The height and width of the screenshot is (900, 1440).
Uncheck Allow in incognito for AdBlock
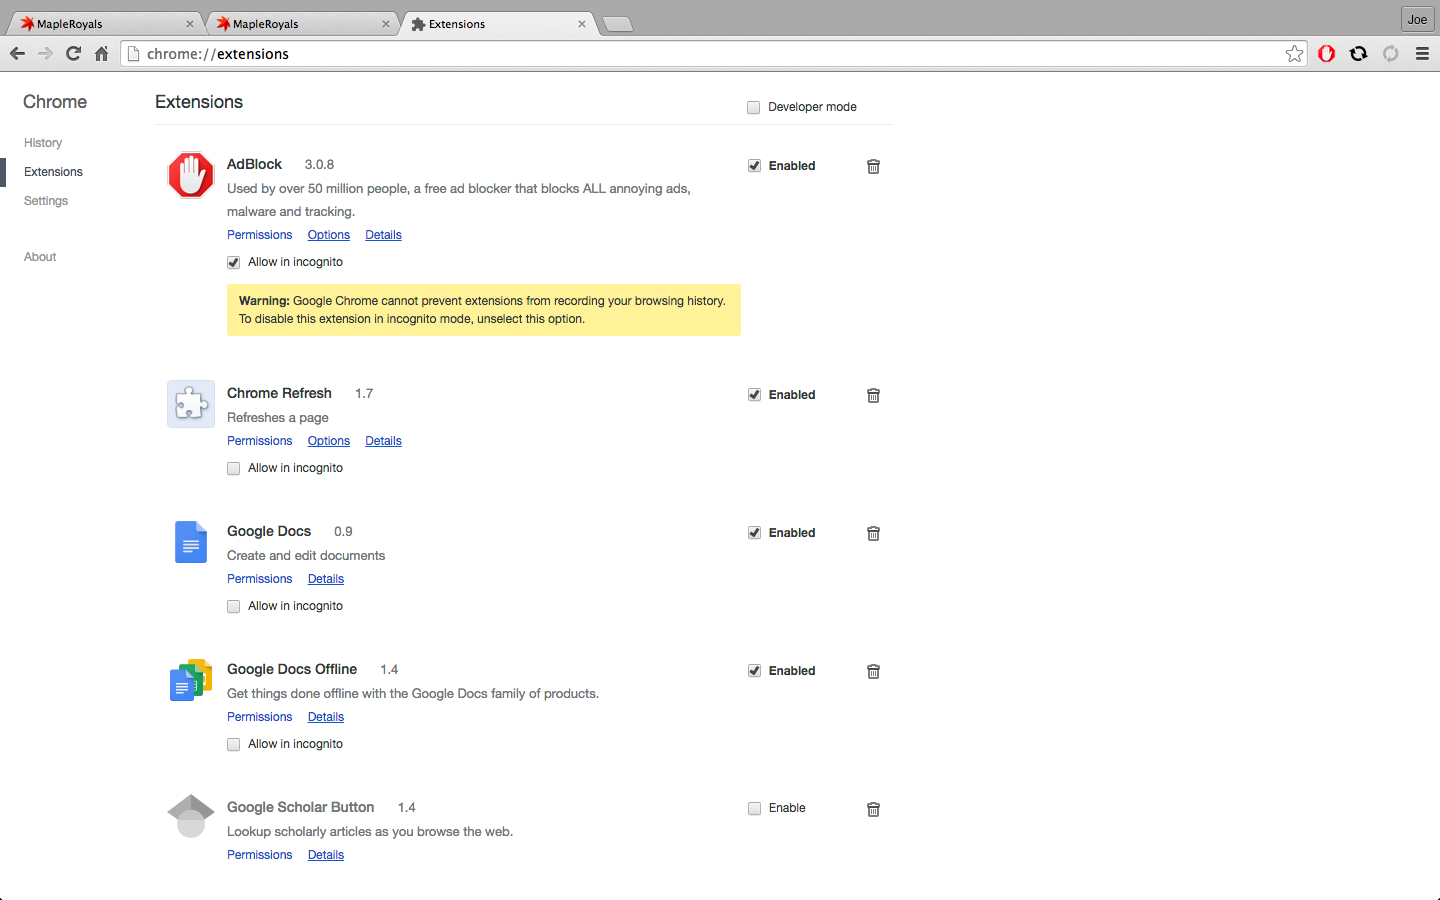[233, 262]
